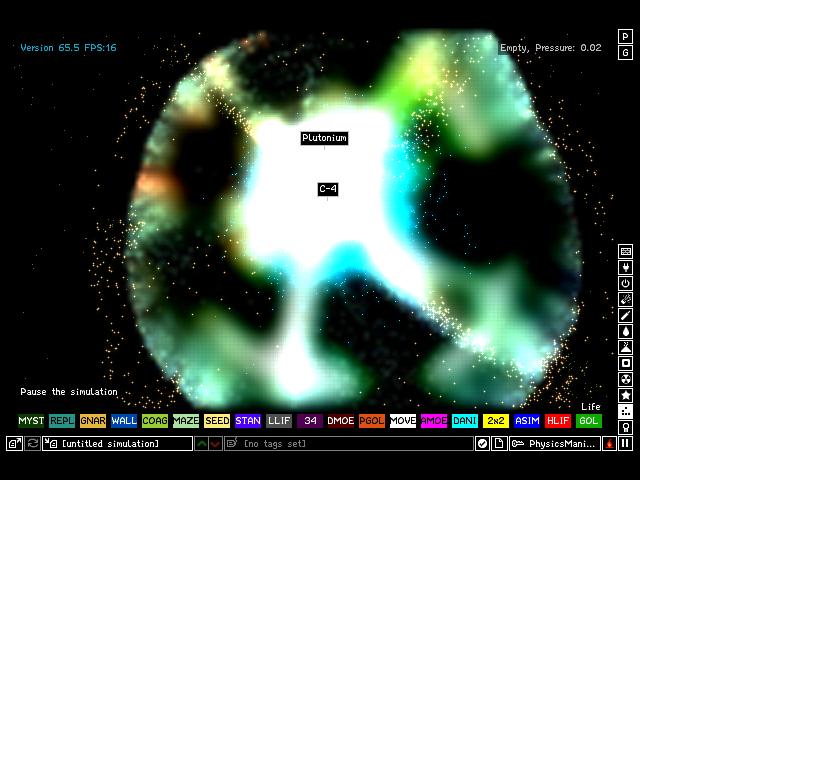Select the ASIM life element
Image resolution: width=840 pixels, height=780 pixels.
527,421
